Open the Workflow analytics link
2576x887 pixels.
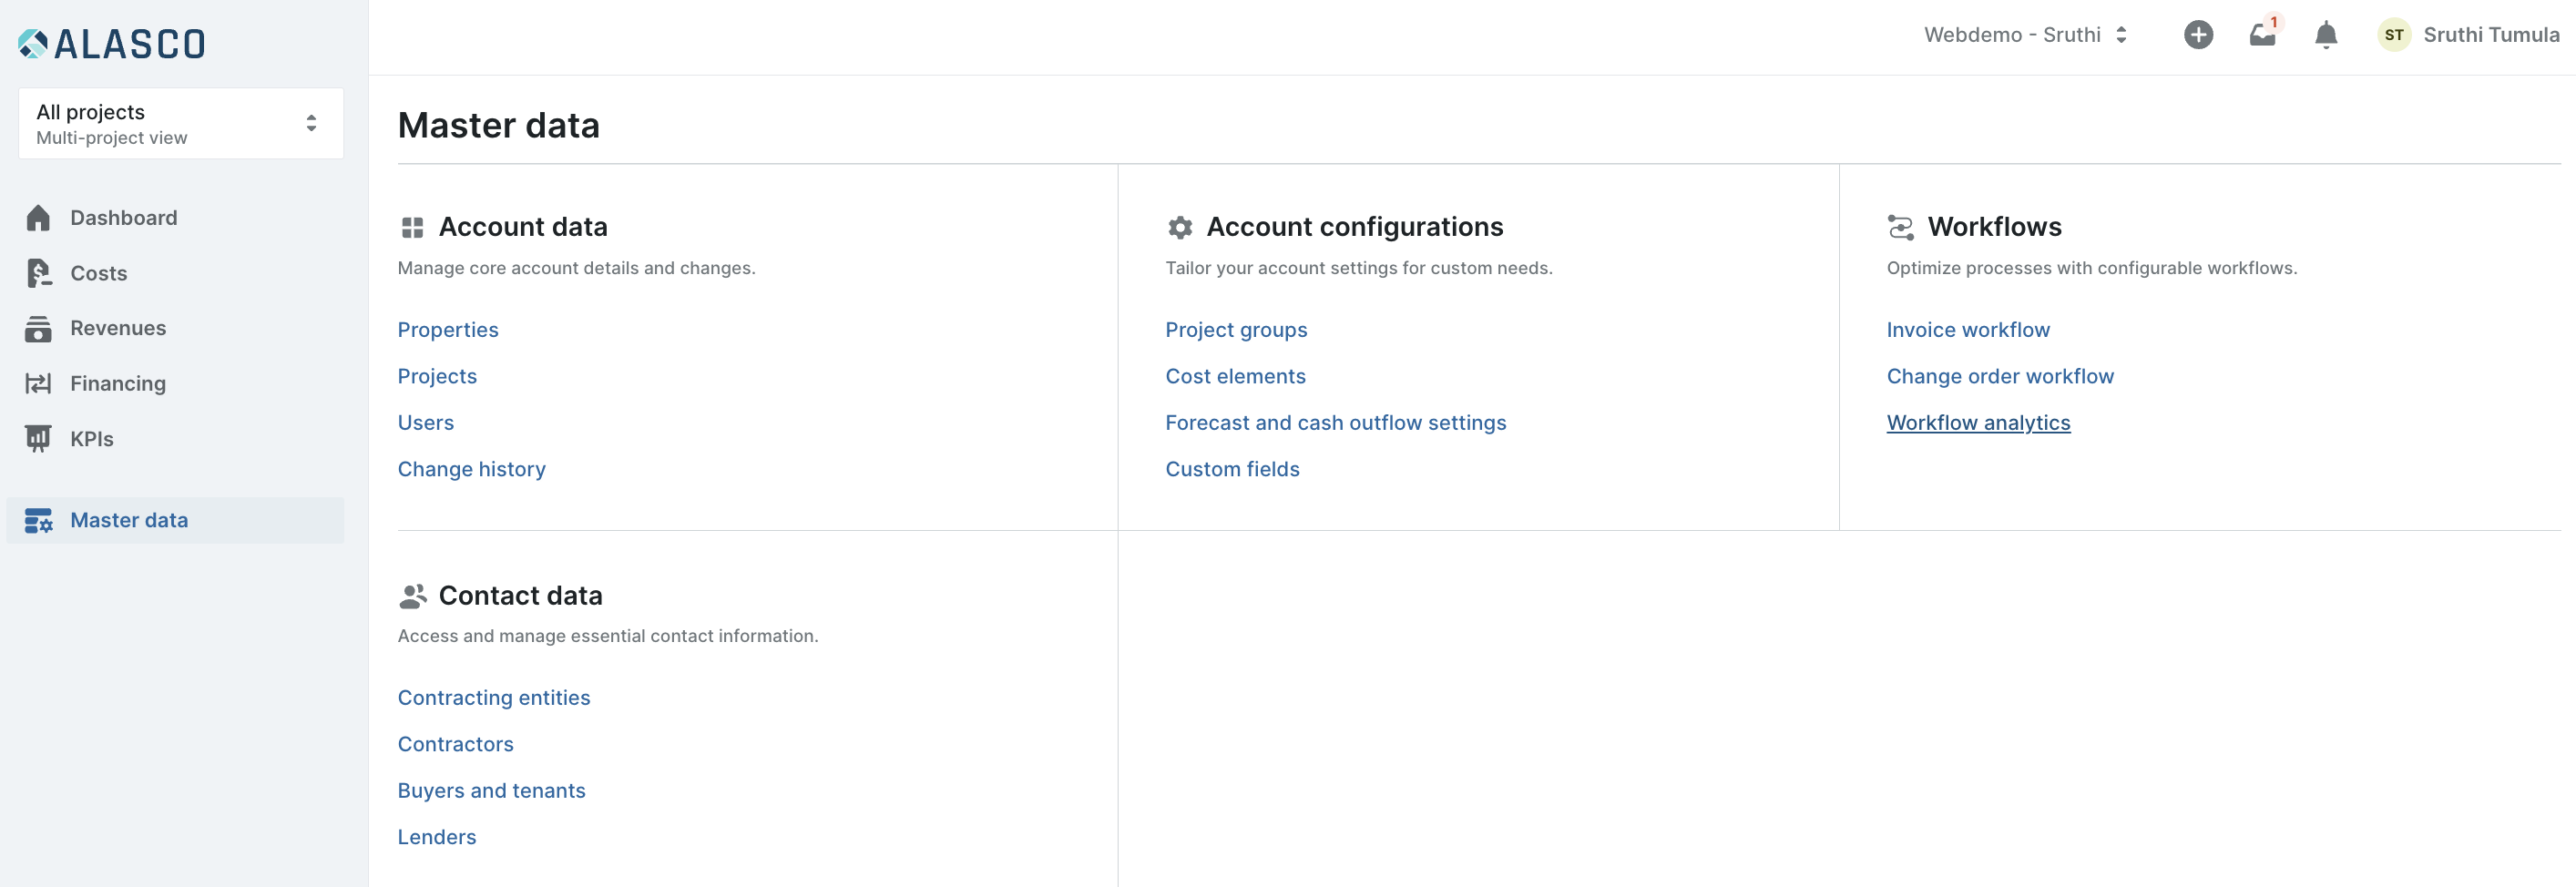(x=1977, y=423)
